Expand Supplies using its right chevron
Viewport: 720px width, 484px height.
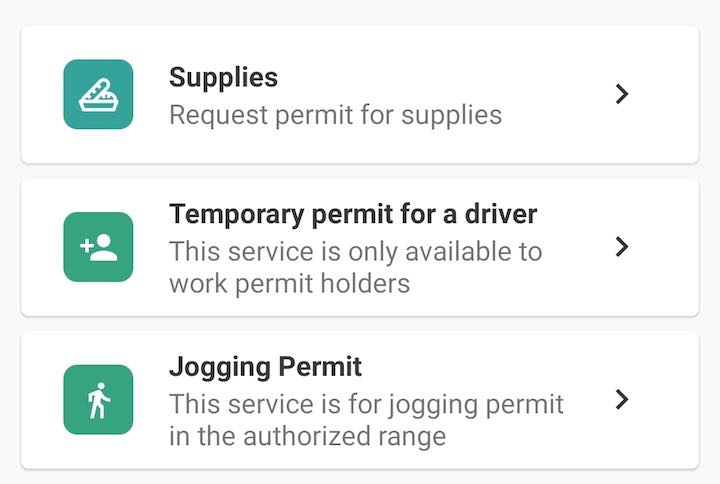(x=622, y=94)
